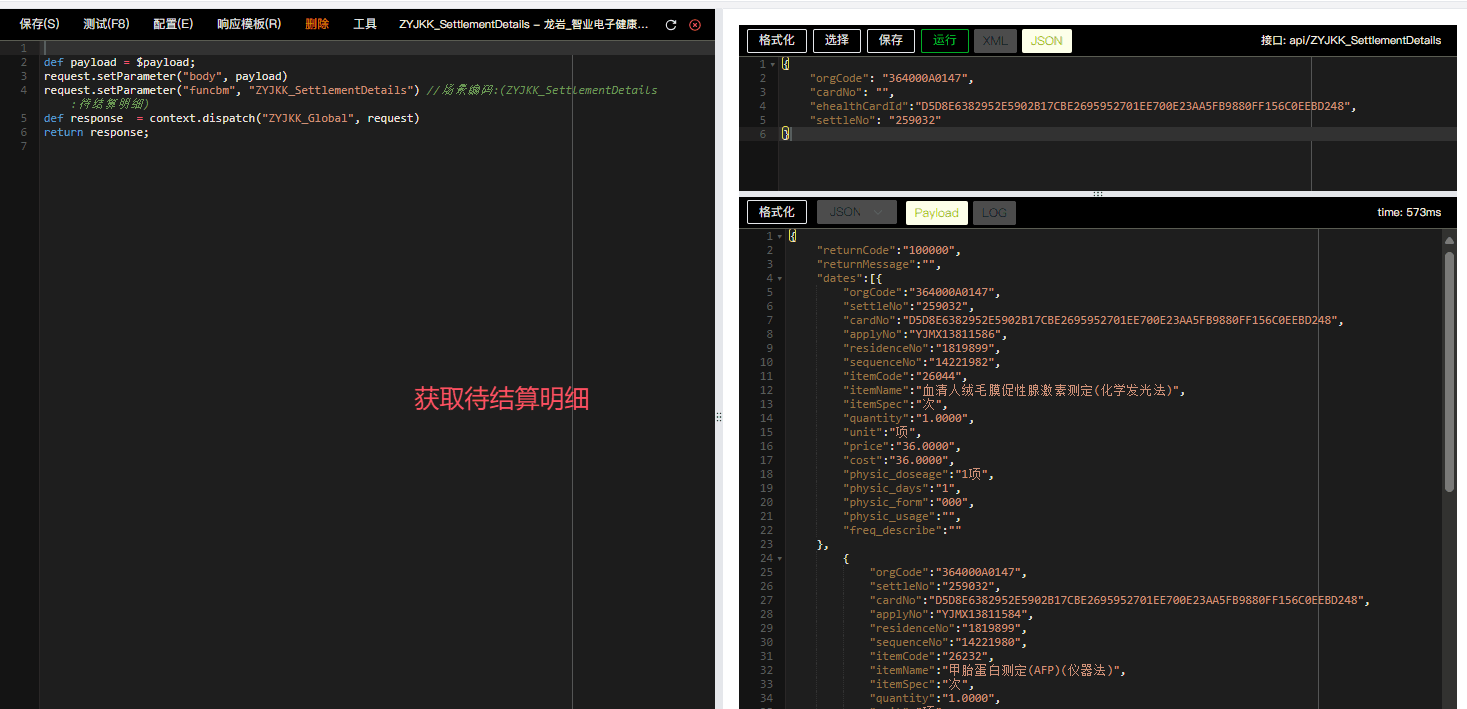Click the 选择 button in request panel
Viewport: 1467px width, 709px height.
pyautogui.click(x=837, y=40)
